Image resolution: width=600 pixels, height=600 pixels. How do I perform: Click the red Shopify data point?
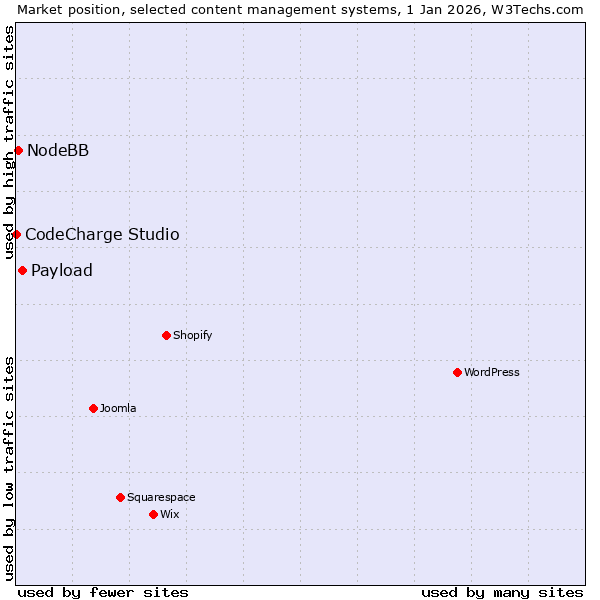[166, 336]
